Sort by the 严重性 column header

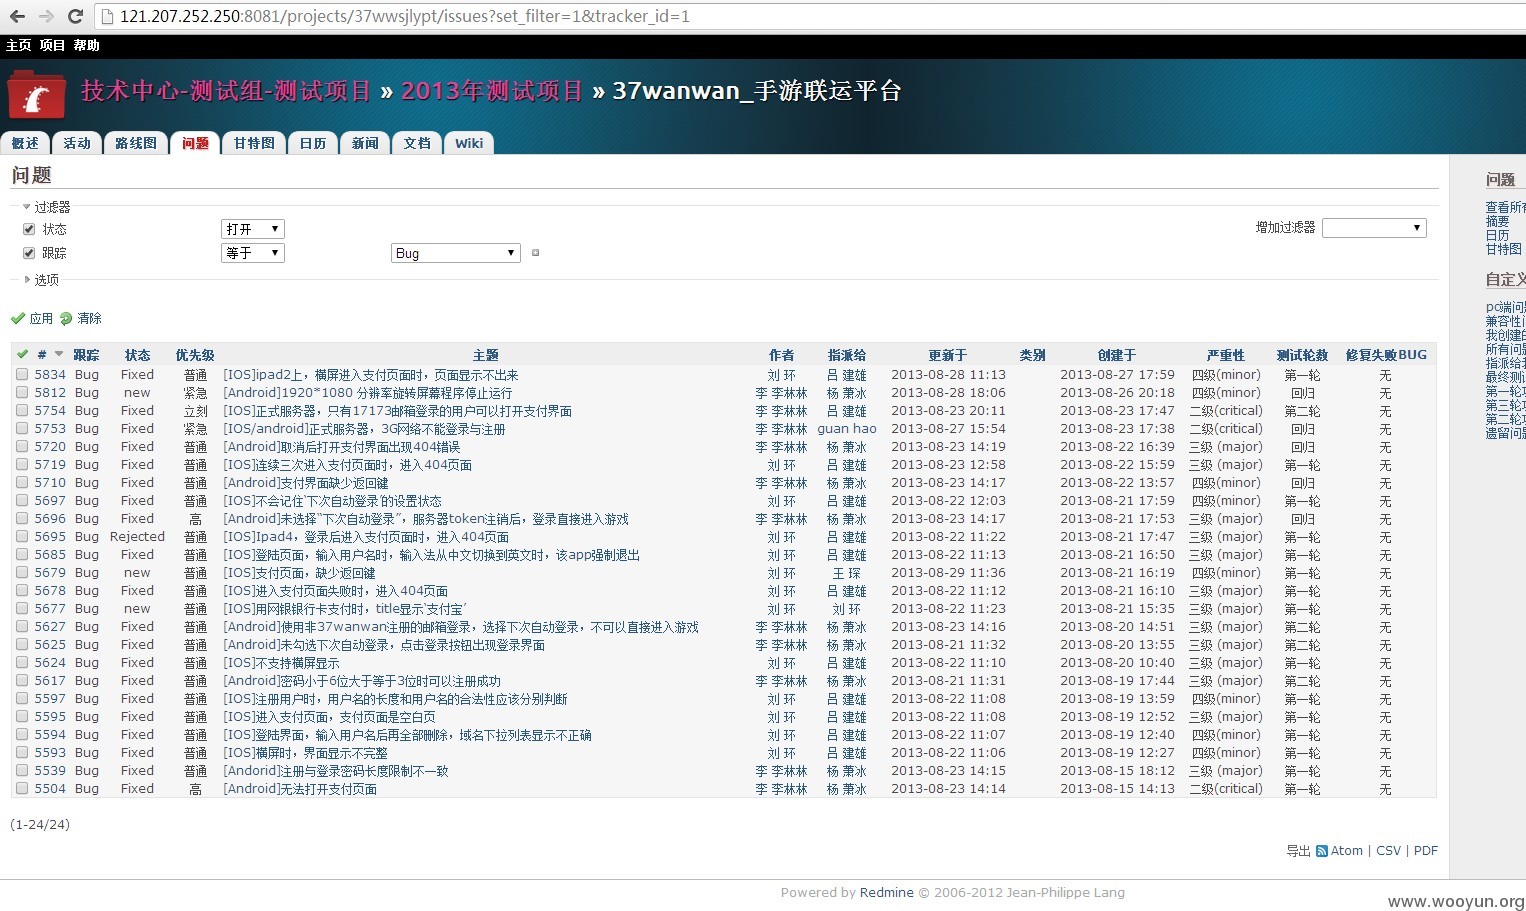click(1225, 355)
